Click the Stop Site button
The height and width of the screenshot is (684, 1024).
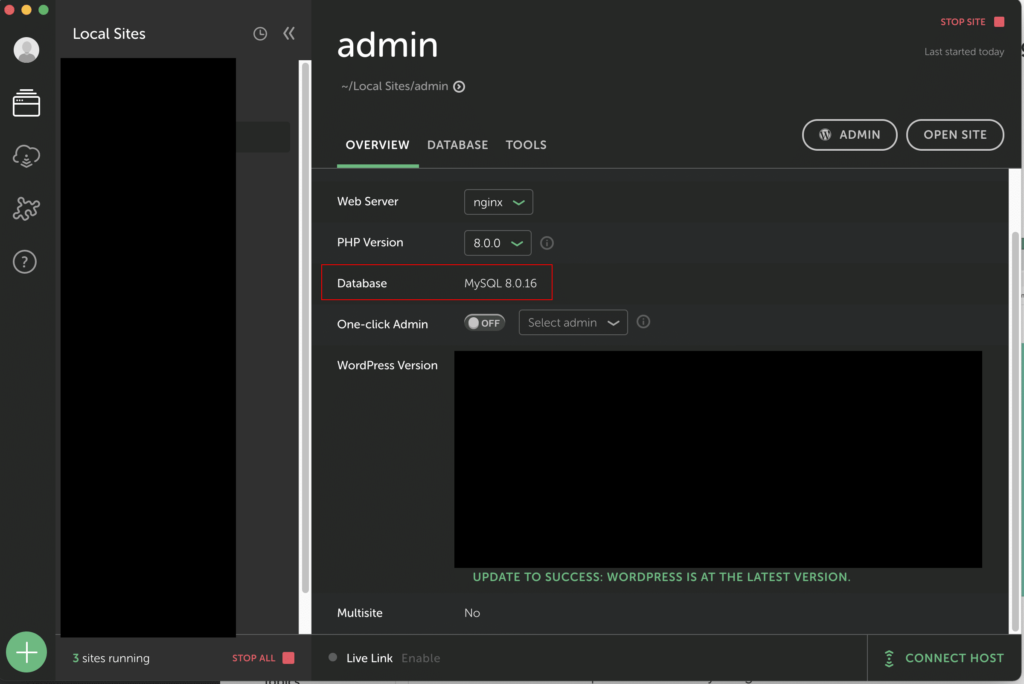click(x=971, y=22)
